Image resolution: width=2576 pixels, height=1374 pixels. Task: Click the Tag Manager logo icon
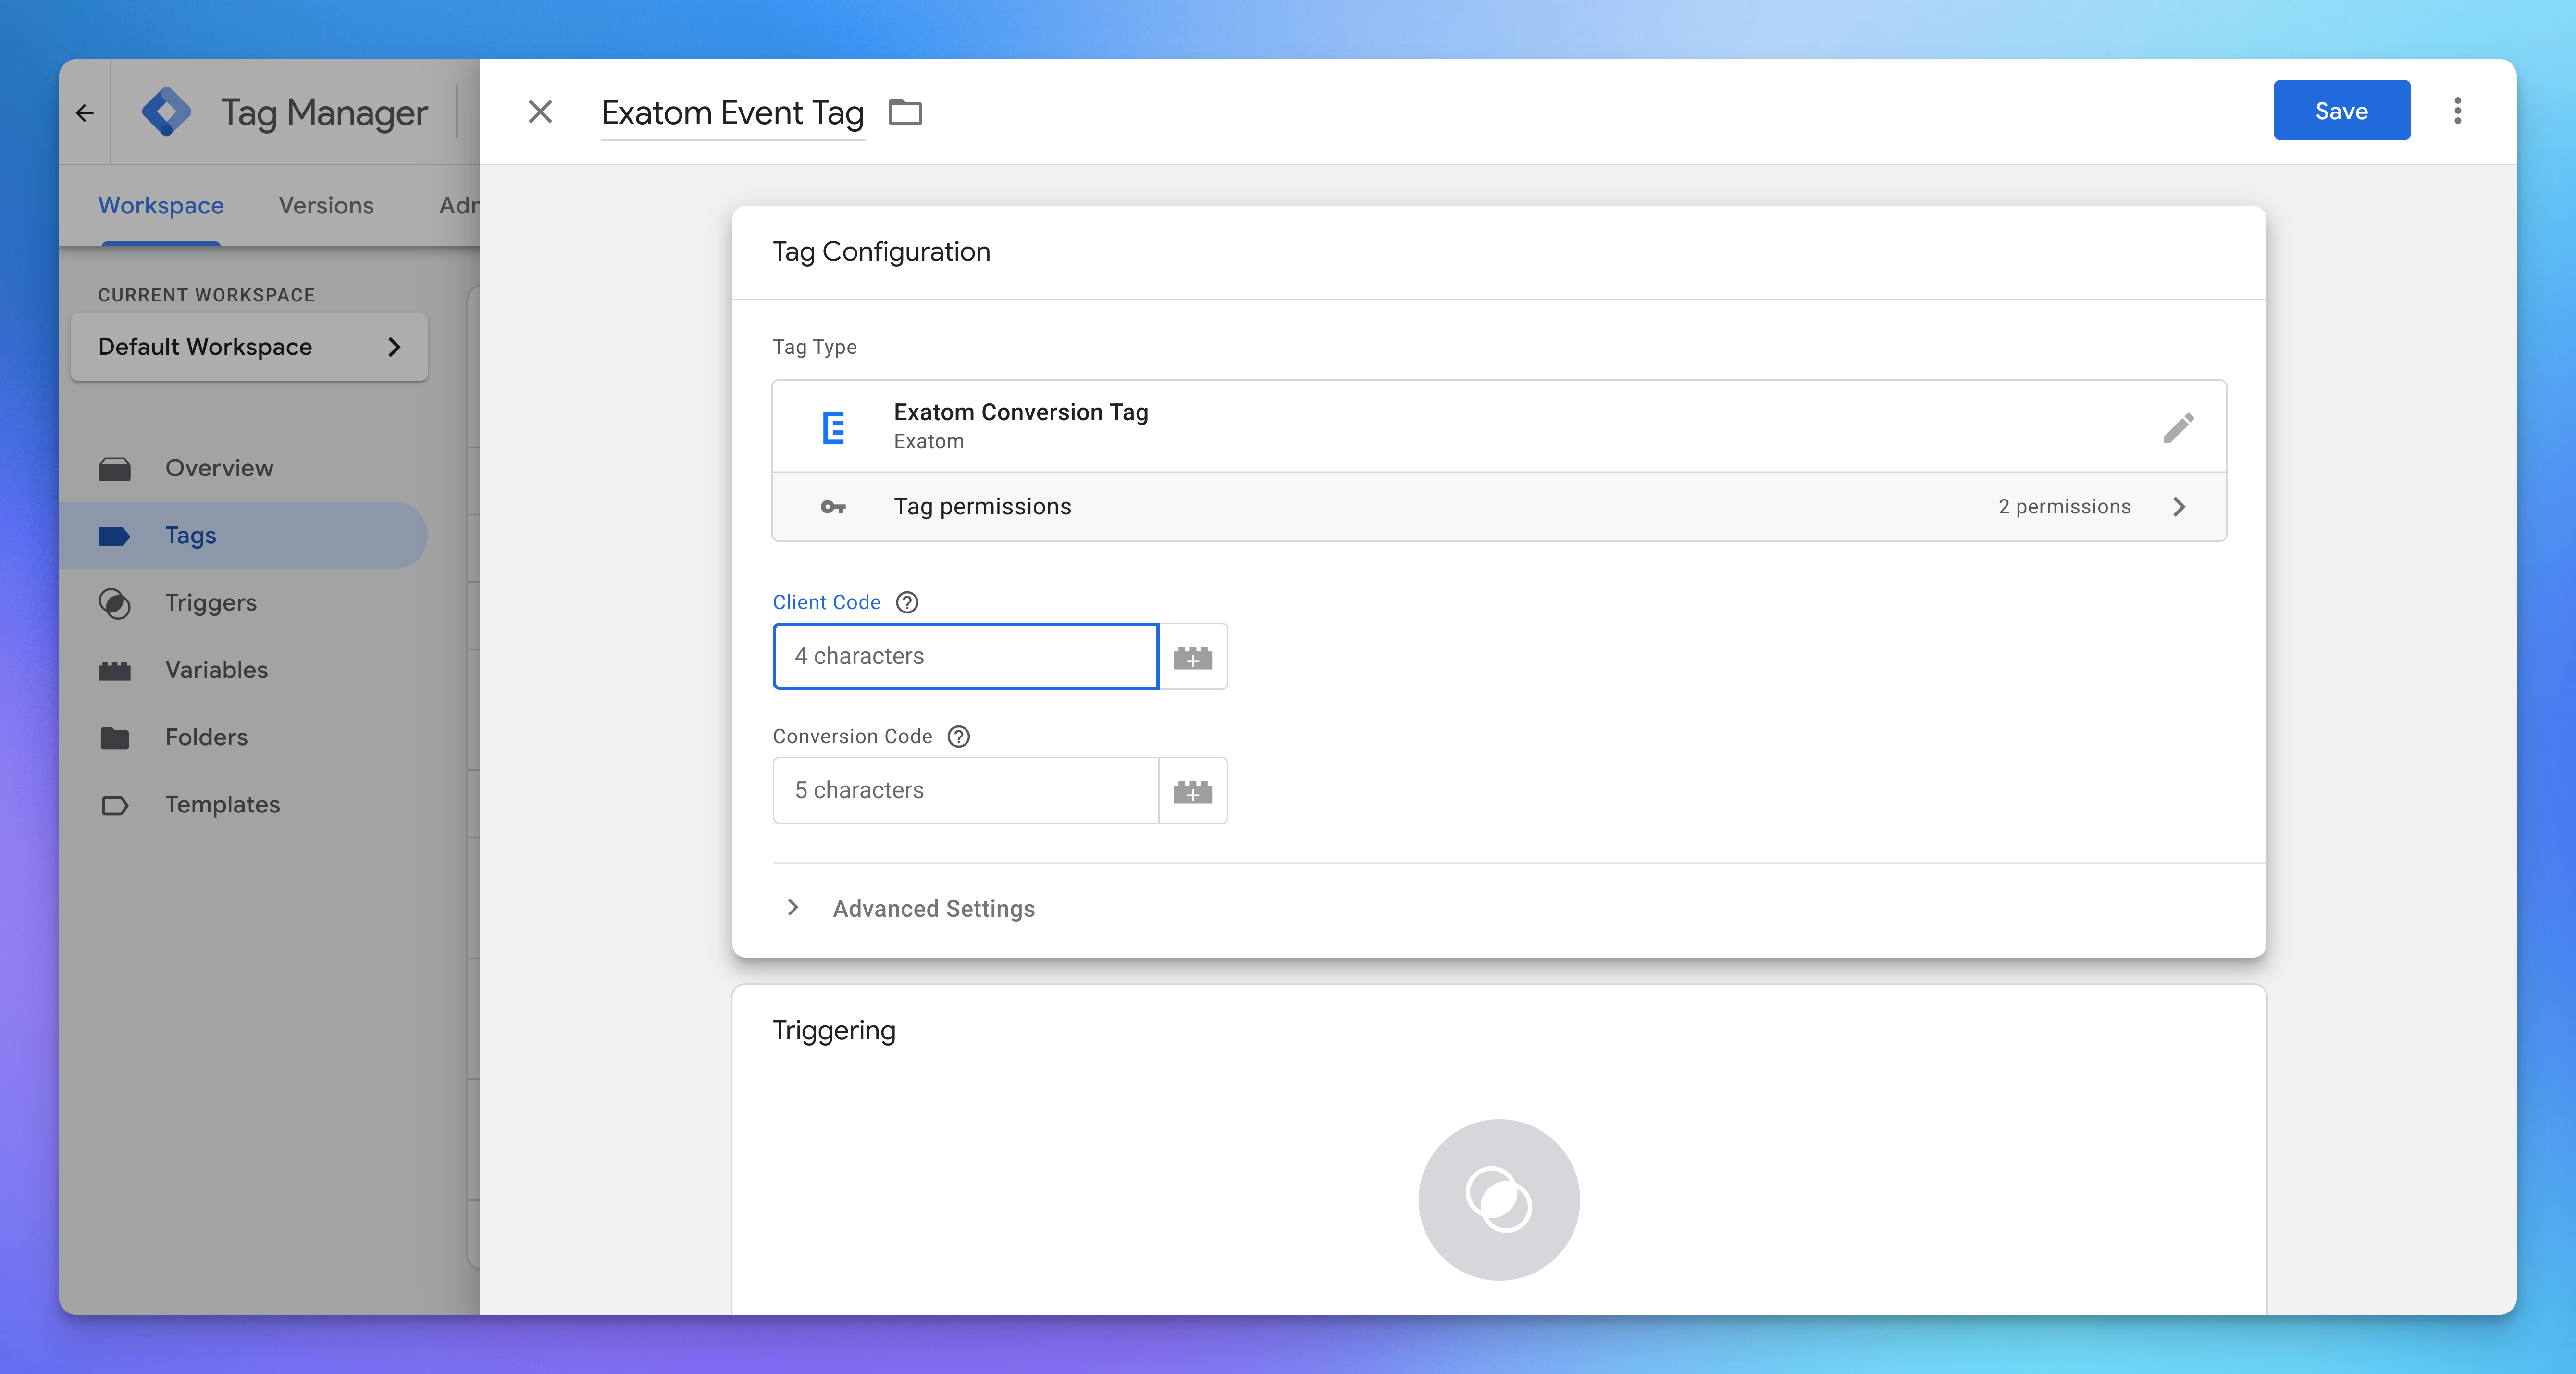point(166,112)
